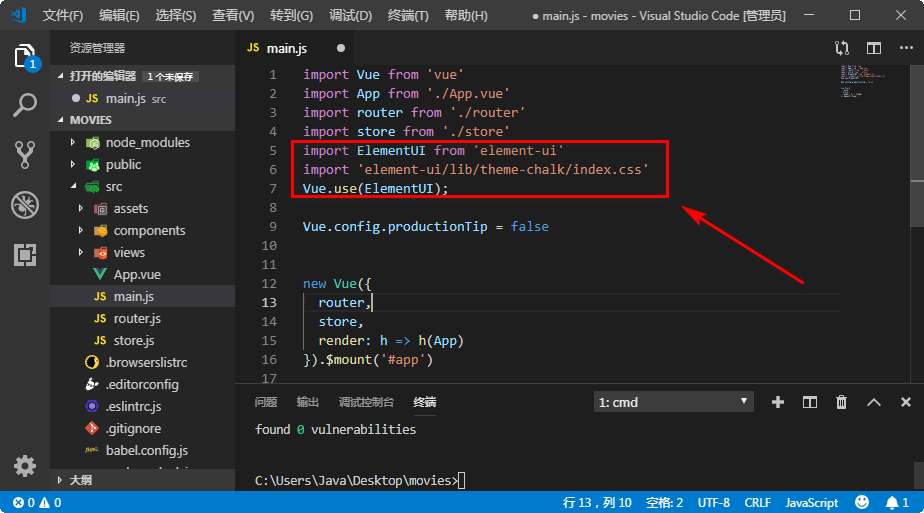This screenshot has height=513, width=924.
Task: Open the 选择(S) menu
Action: 176,16
